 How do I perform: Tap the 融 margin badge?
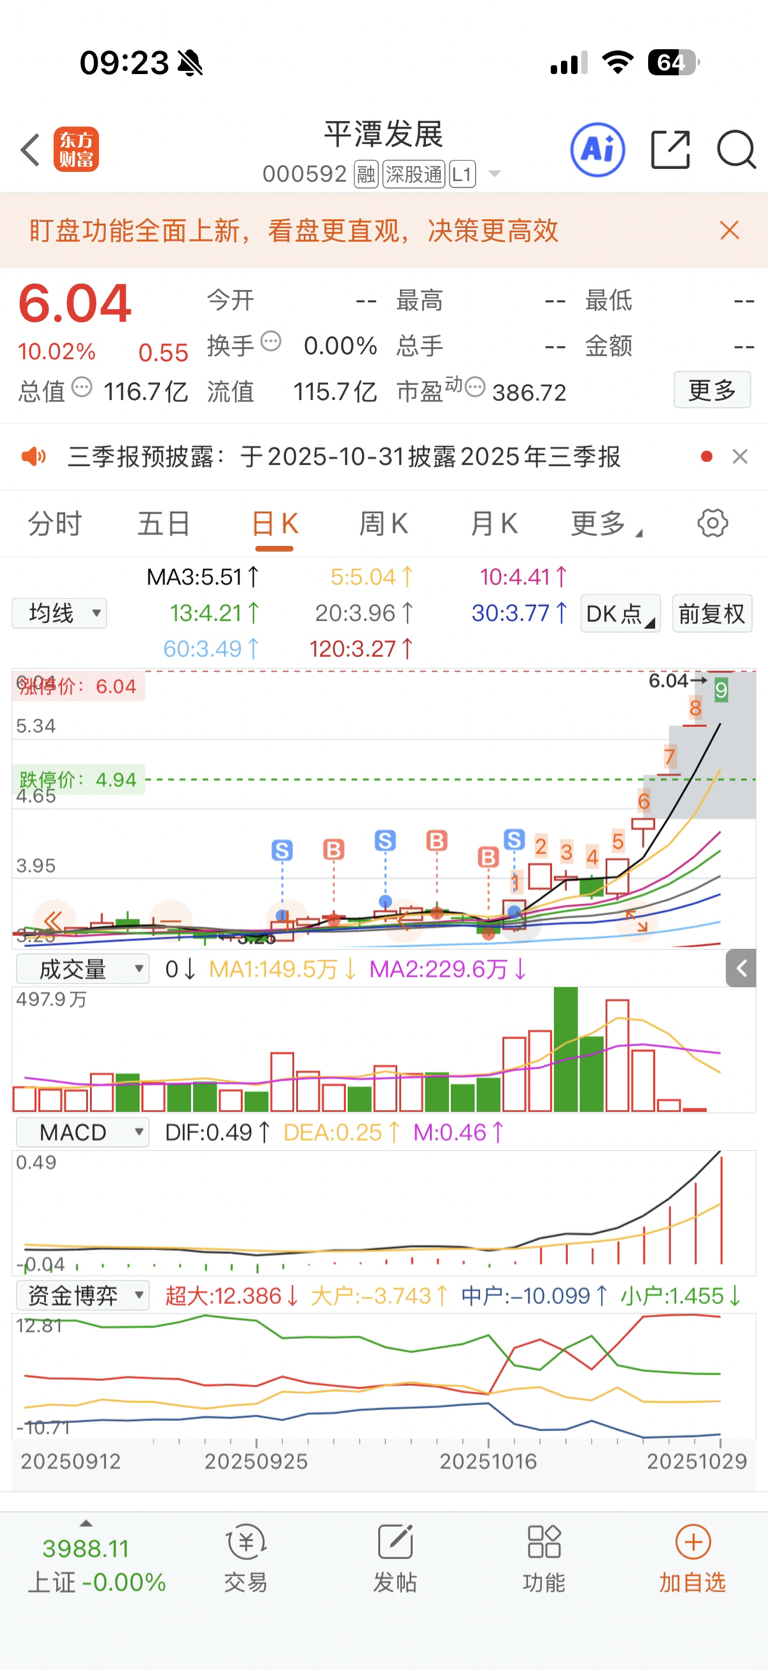point(366,175)
